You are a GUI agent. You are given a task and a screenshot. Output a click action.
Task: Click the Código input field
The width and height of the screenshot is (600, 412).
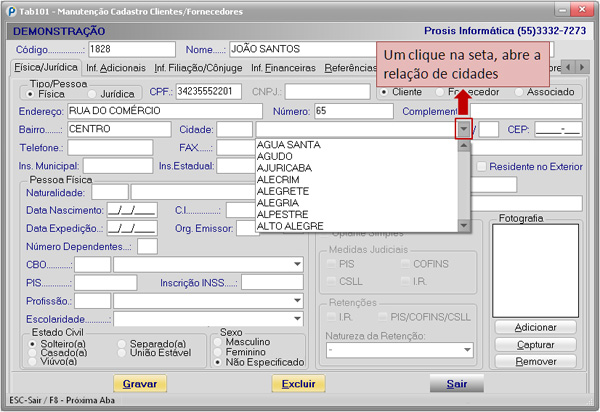point(132,49)
